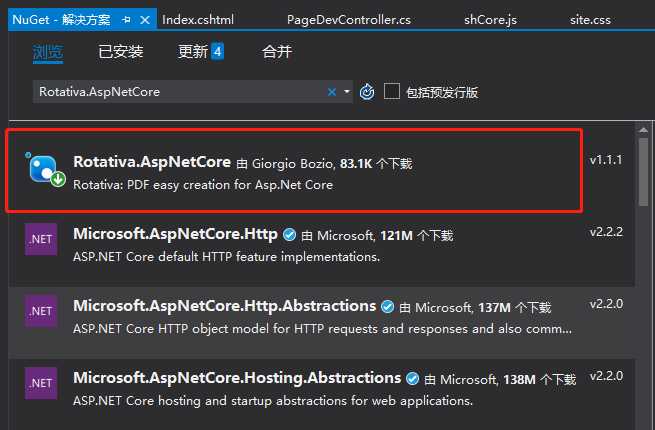Click .NET icon of Hosting.Abstractions package
The image size is (655, 430).
[41, 383]
